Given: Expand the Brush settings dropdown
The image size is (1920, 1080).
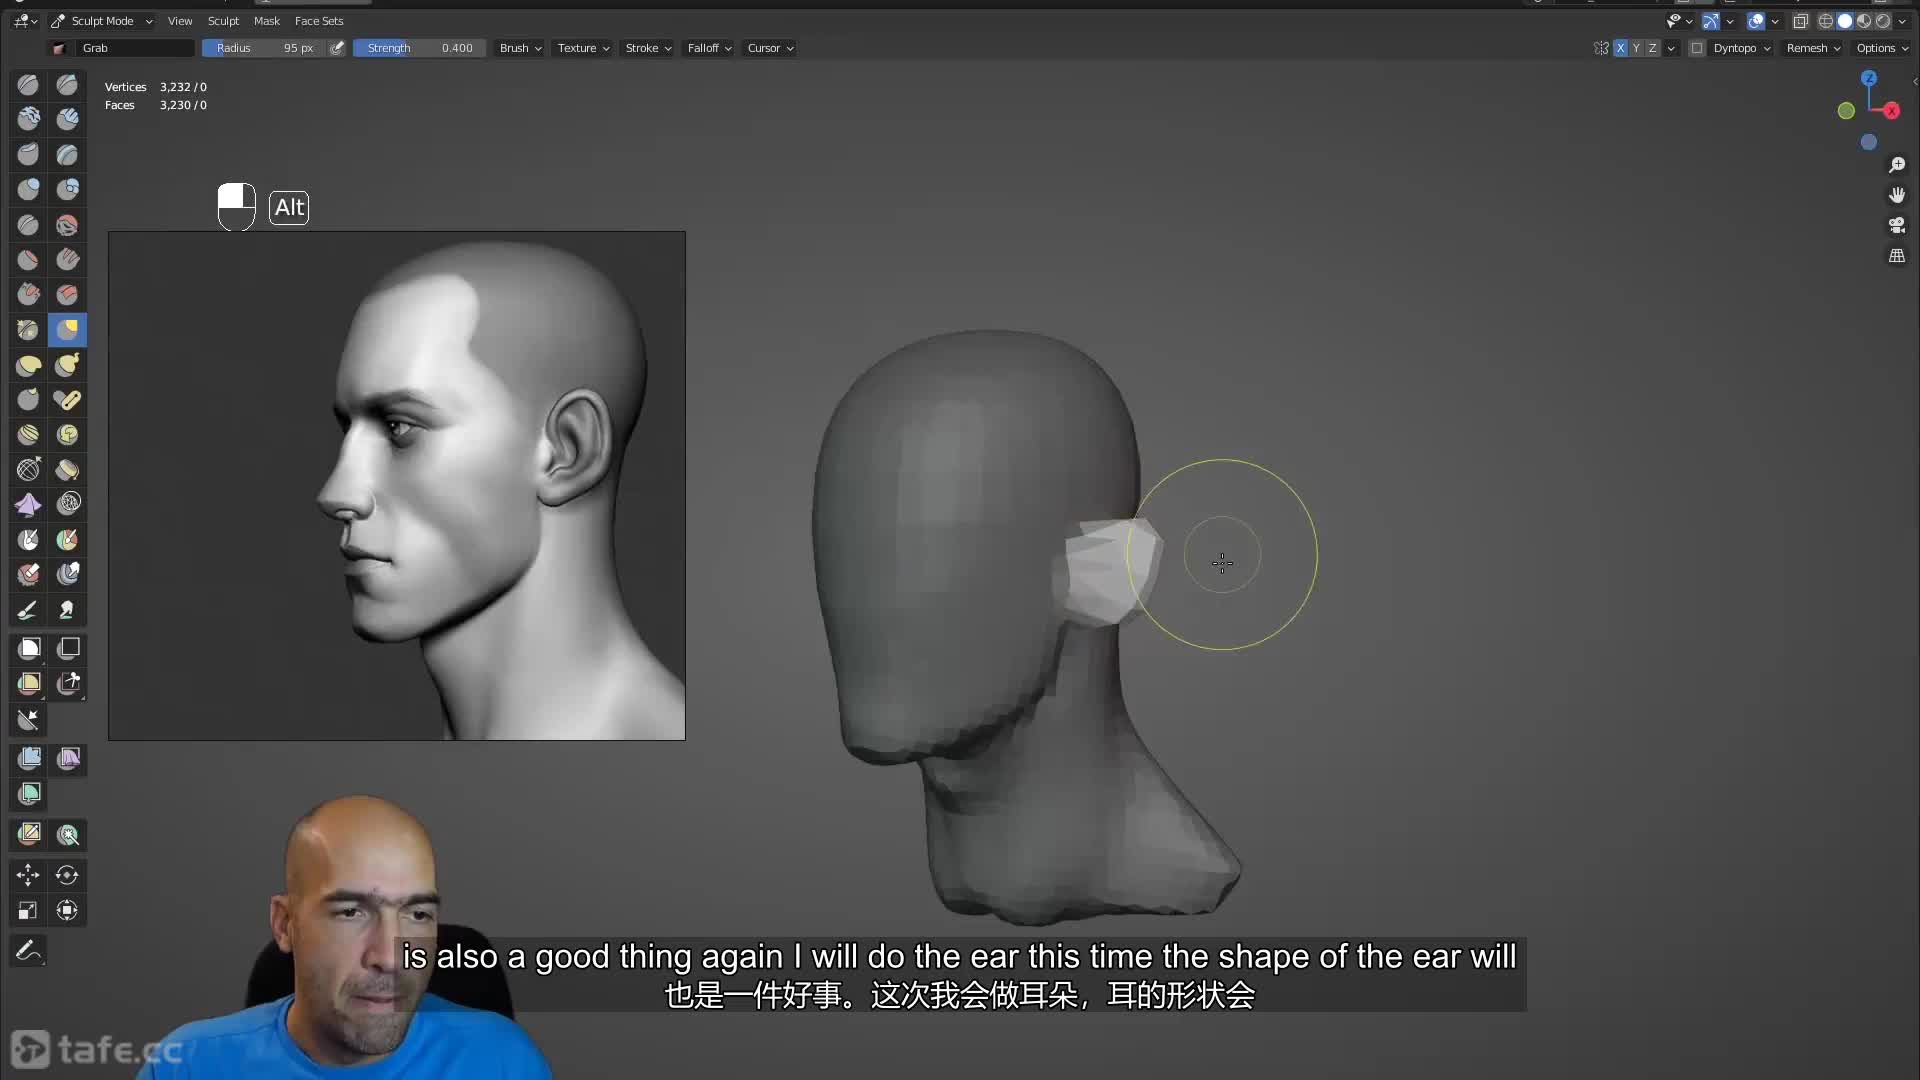Looking at the screenshot, I should [x=520, y=48].
